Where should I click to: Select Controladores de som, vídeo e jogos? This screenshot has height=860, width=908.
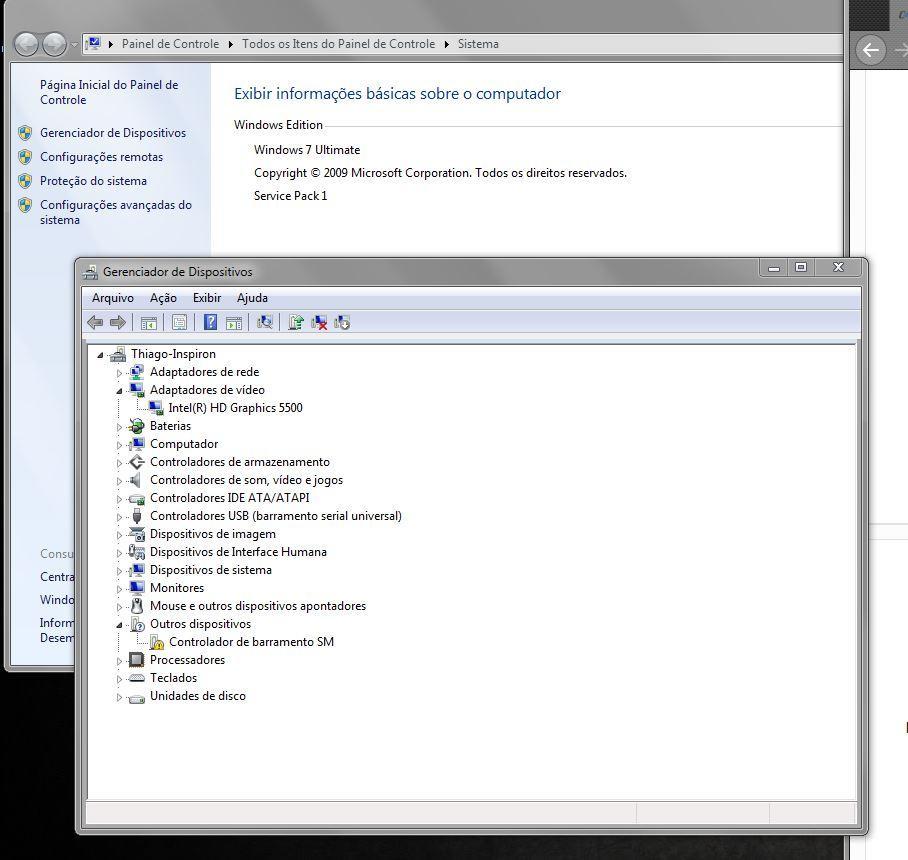246,480
